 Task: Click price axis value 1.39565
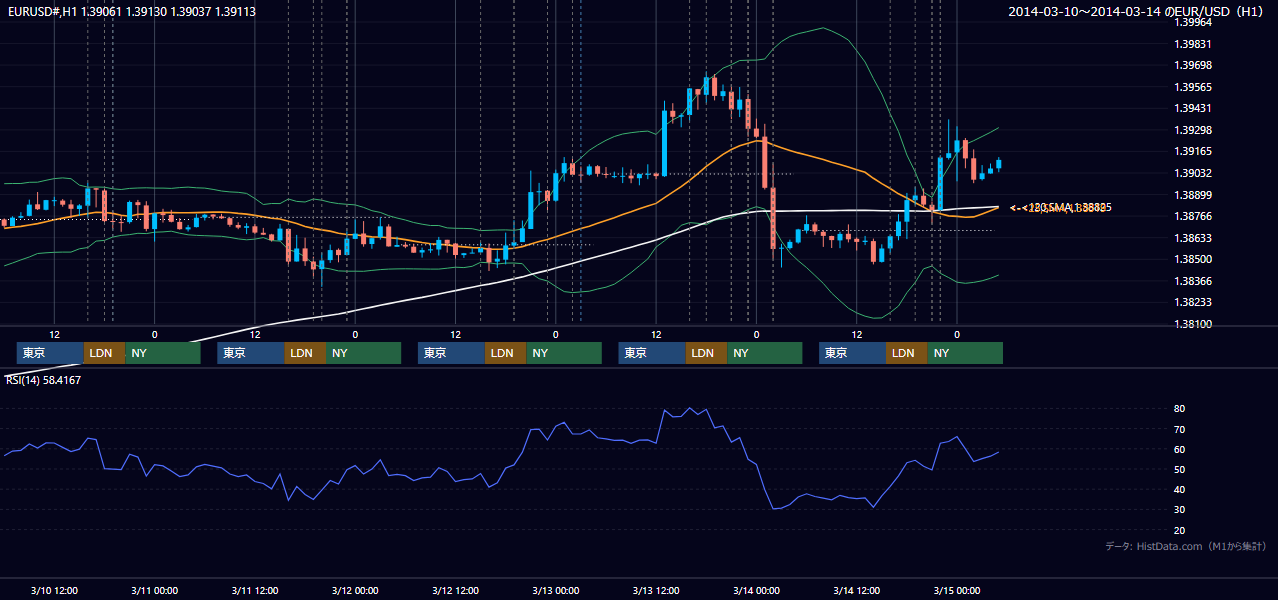pyautogui.click(x=1192, y=87)
